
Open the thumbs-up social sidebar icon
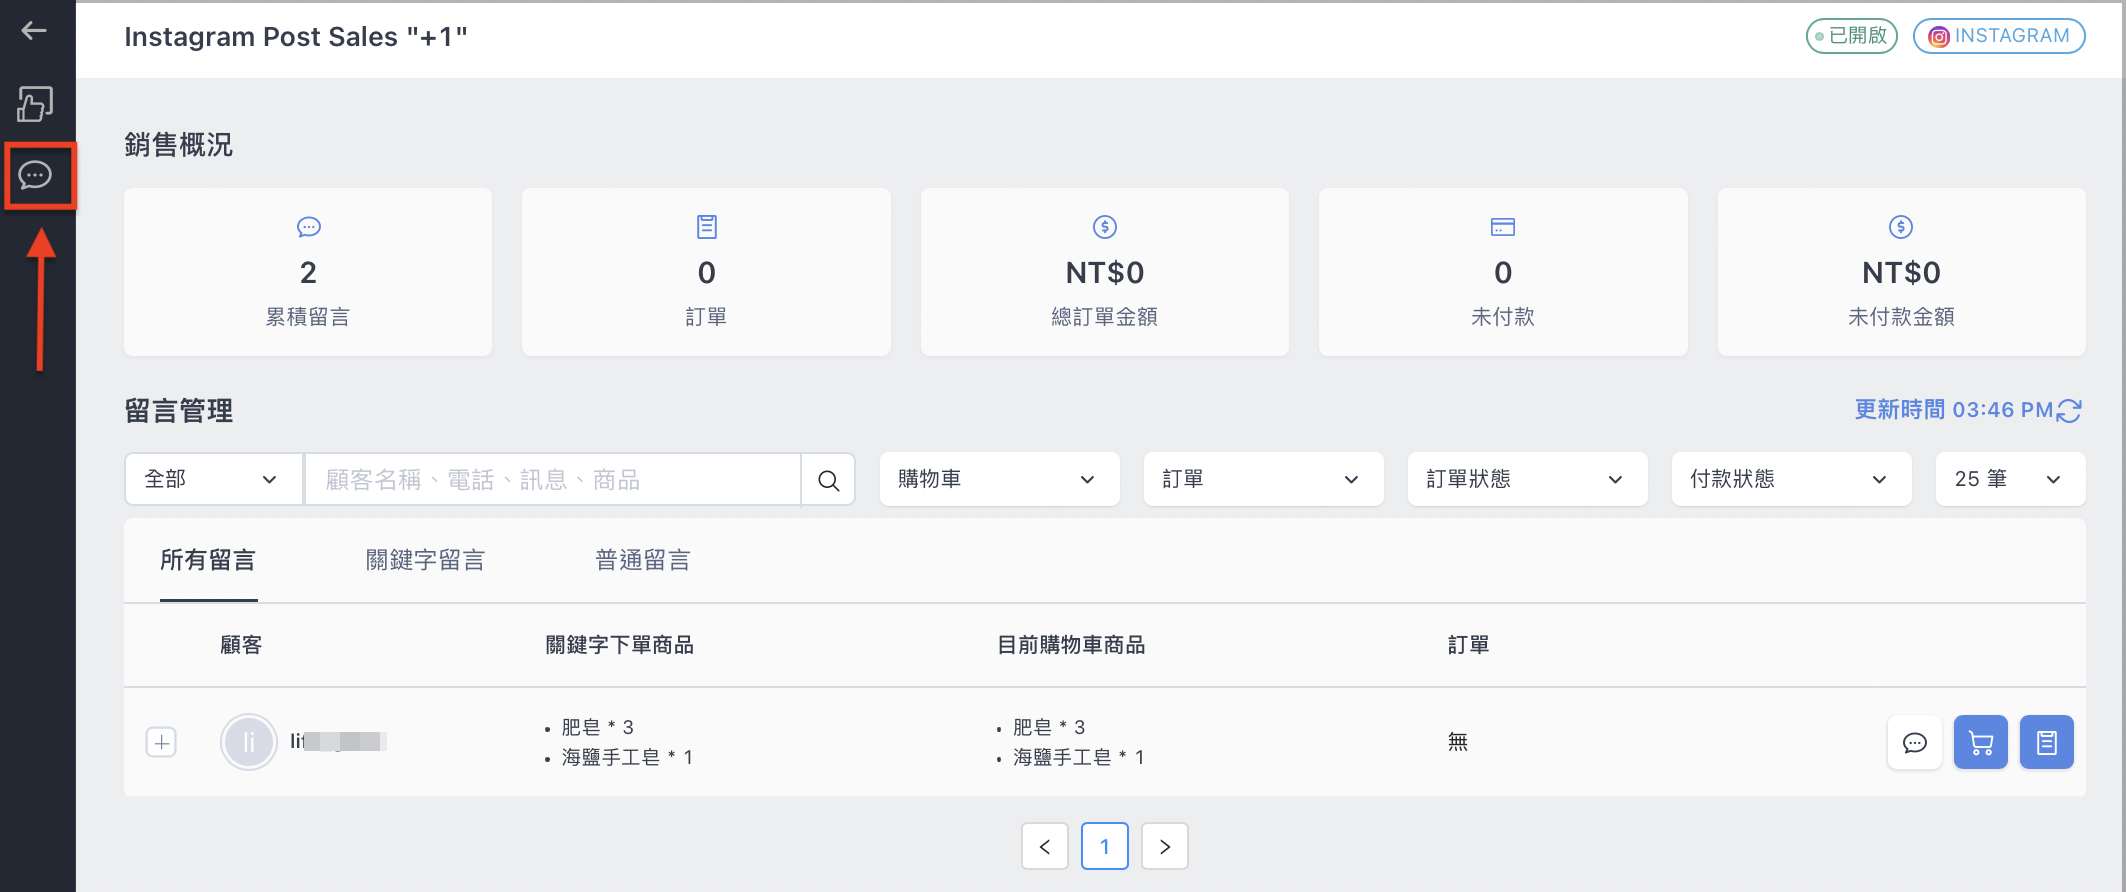[35, 104]
